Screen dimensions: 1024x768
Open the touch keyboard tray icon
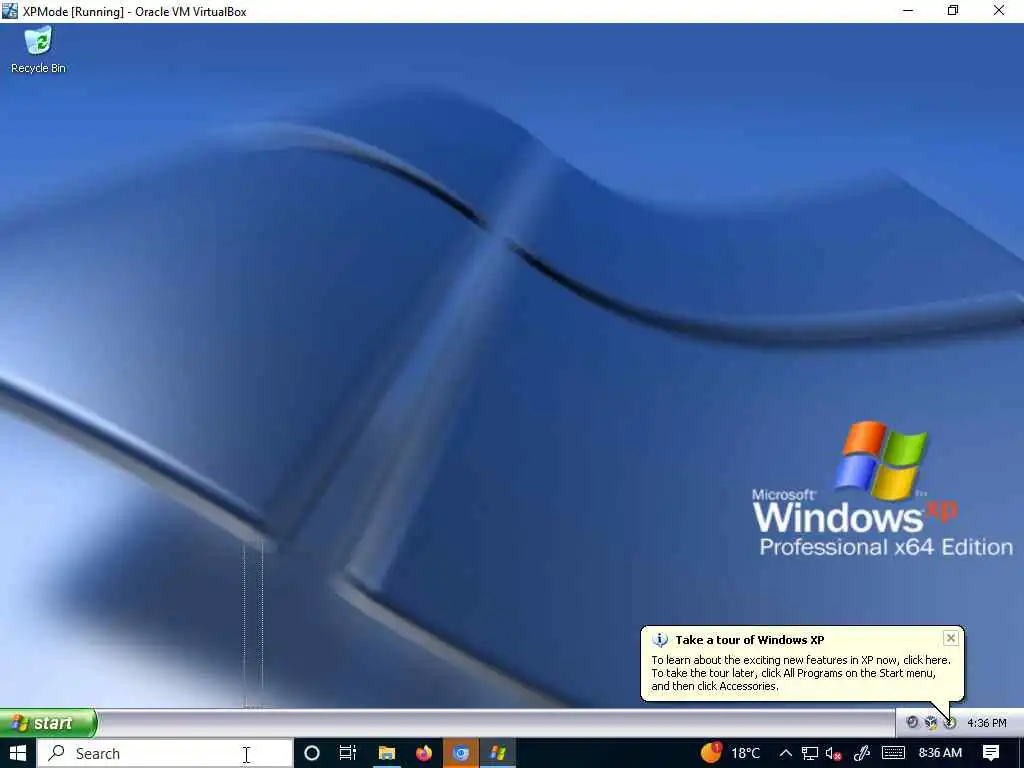coord(893,753)
